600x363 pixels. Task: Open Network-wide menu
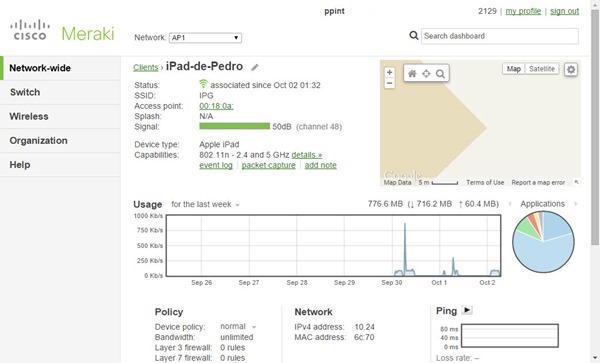coord(60,68)
